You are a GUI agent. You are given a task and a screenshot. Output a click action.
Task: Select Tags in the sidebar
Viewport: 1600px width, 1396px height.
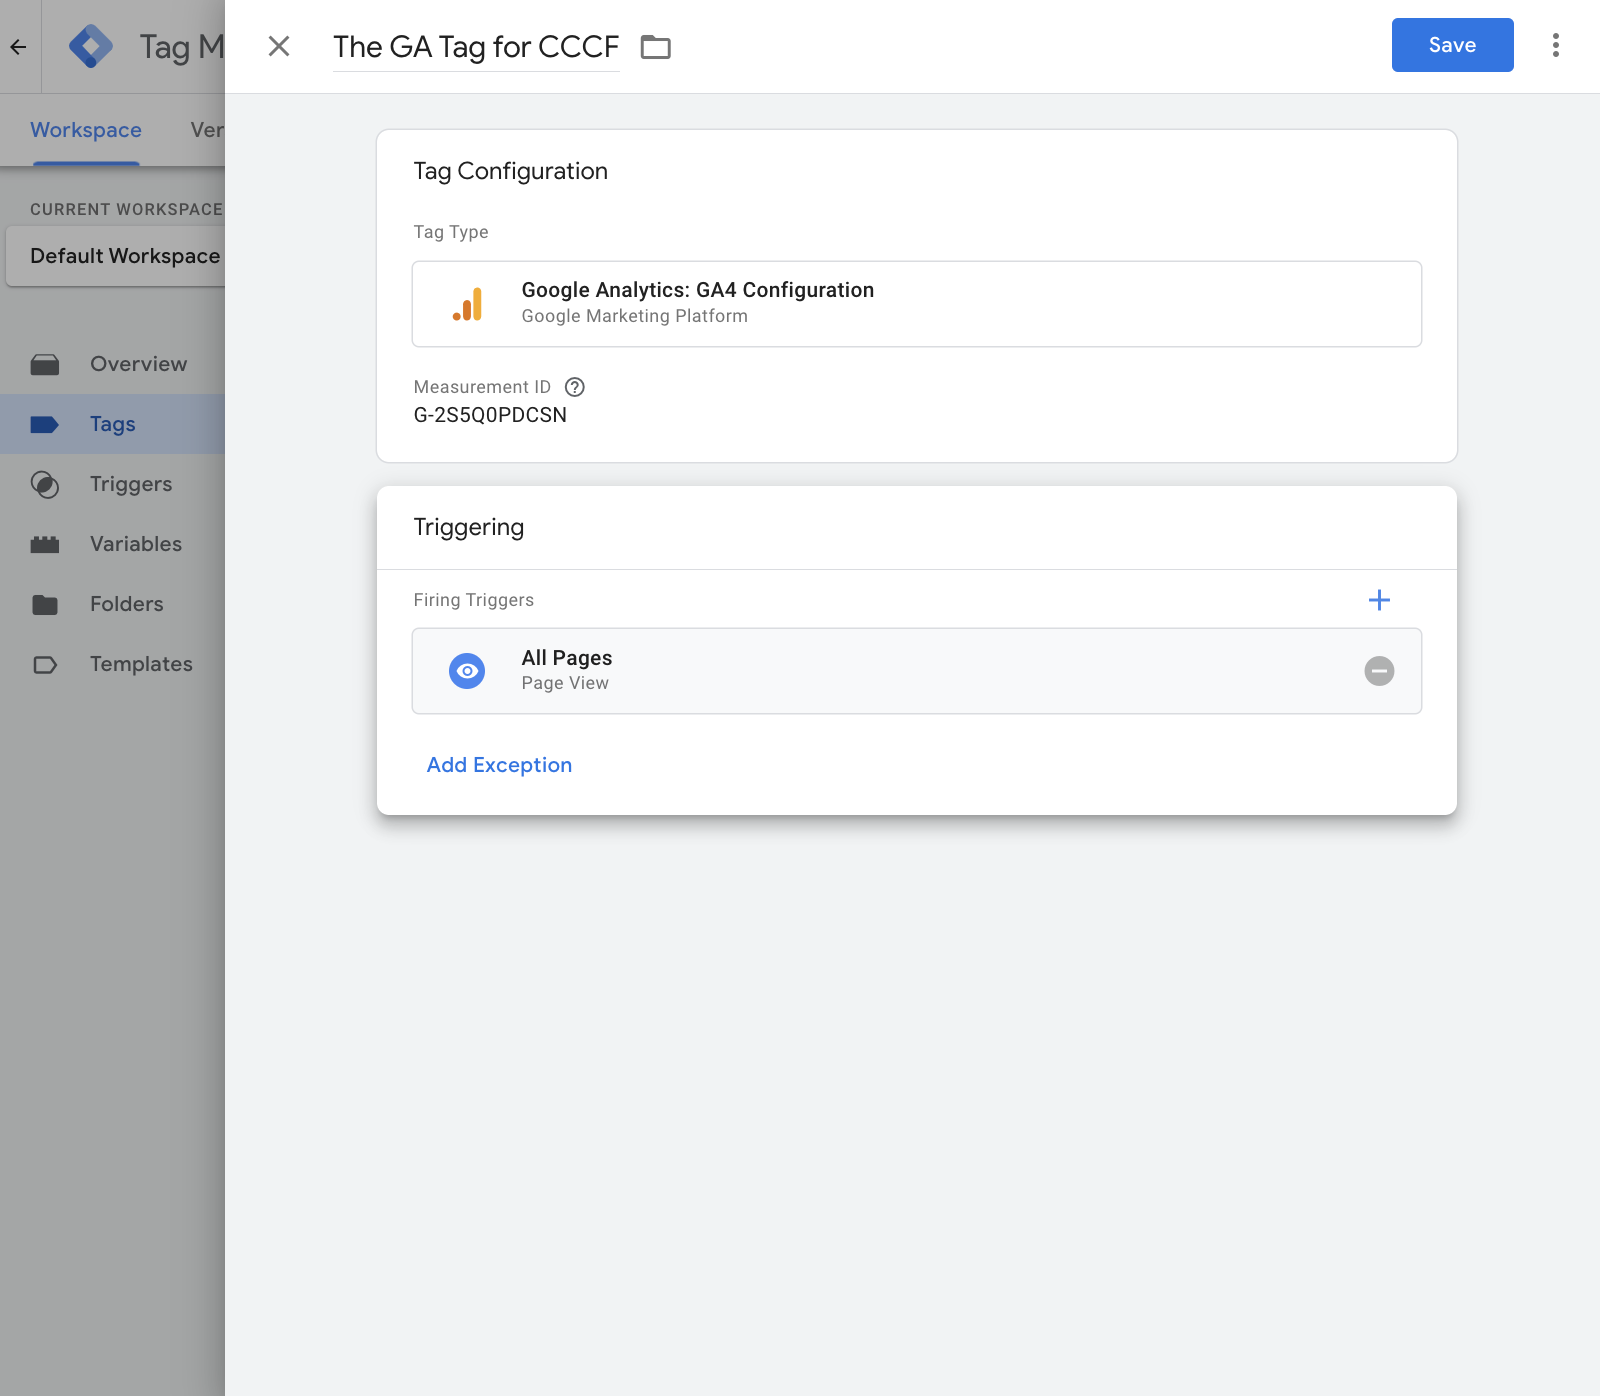click(x=112, y=424)
